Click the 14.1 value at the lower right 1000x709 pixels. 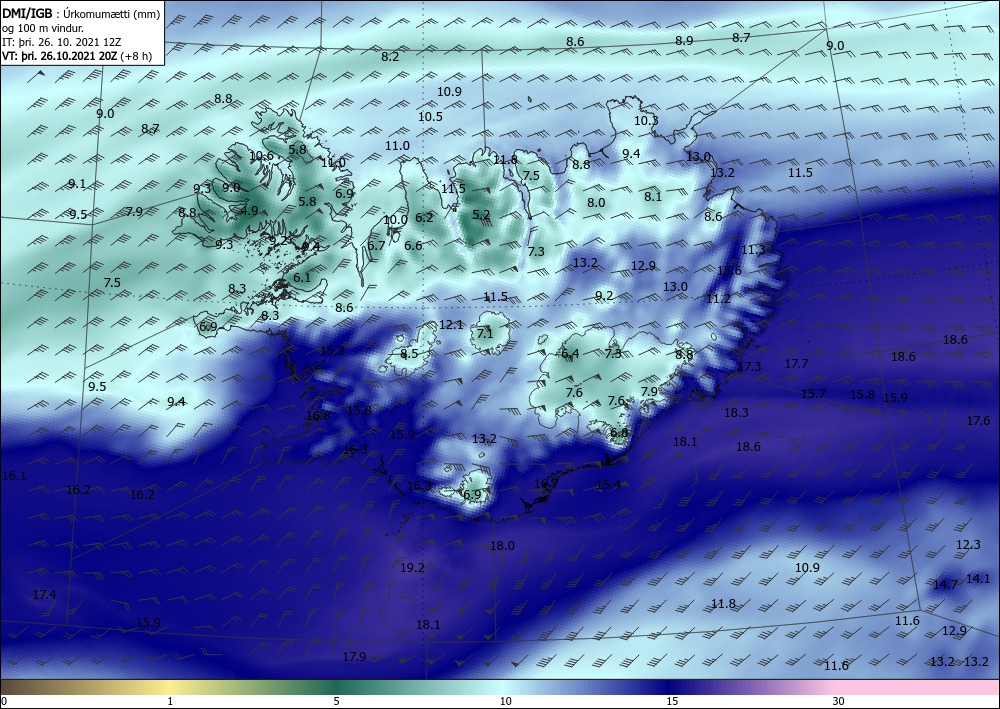[x=978, y=578]
